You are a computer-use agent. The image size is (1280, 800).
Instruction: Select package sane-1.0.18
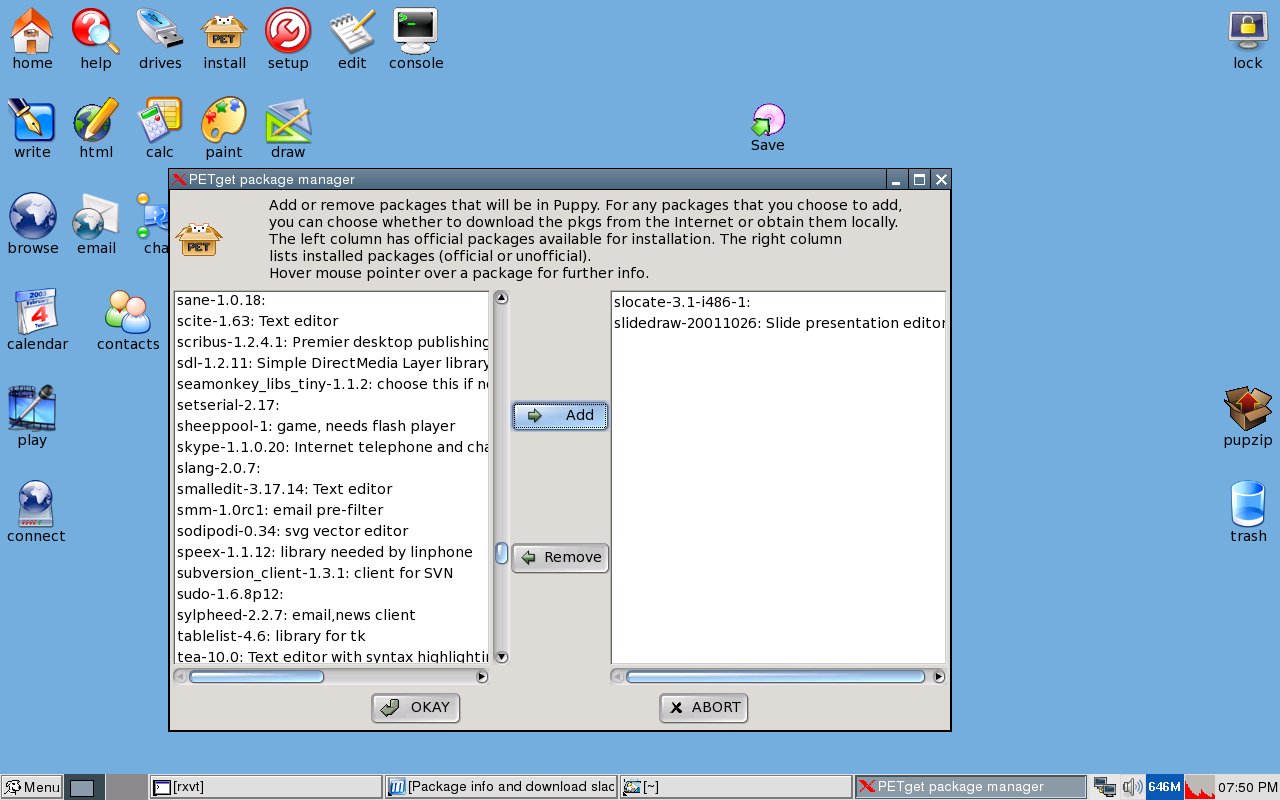coord(331,300)
